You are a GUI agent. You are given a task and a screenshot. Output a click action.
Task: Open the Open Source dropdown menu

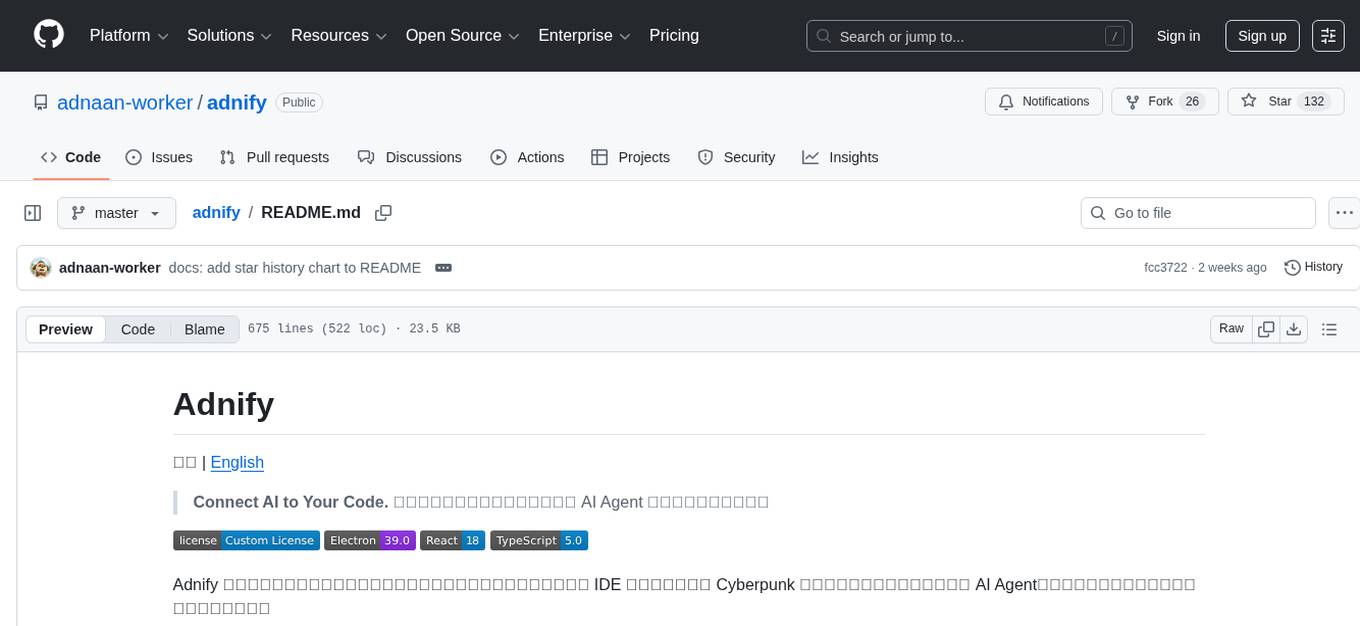tap(461, 35)
